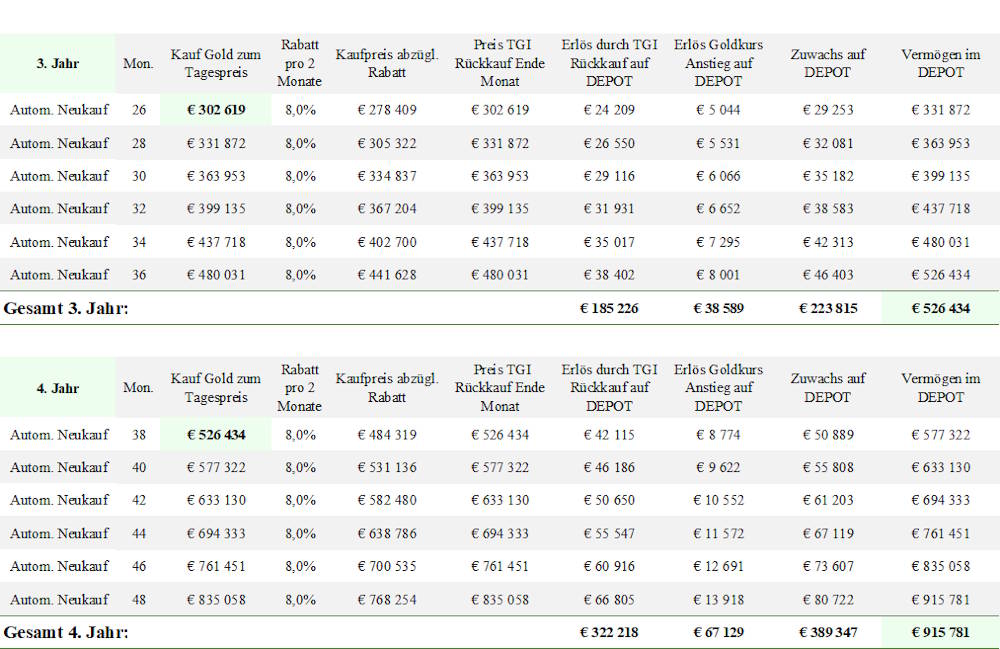Click the € 35 017 TGI proceeds cell
This screenshot has height=649, width=1000.
coord(609,242)
